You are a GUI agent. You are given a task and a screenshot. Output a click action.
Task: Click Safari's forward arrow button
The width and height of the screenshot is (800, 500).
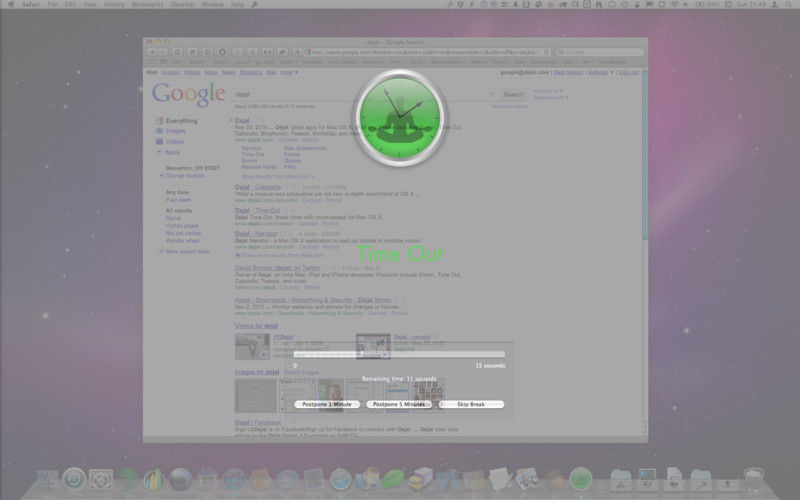point(163,52)
